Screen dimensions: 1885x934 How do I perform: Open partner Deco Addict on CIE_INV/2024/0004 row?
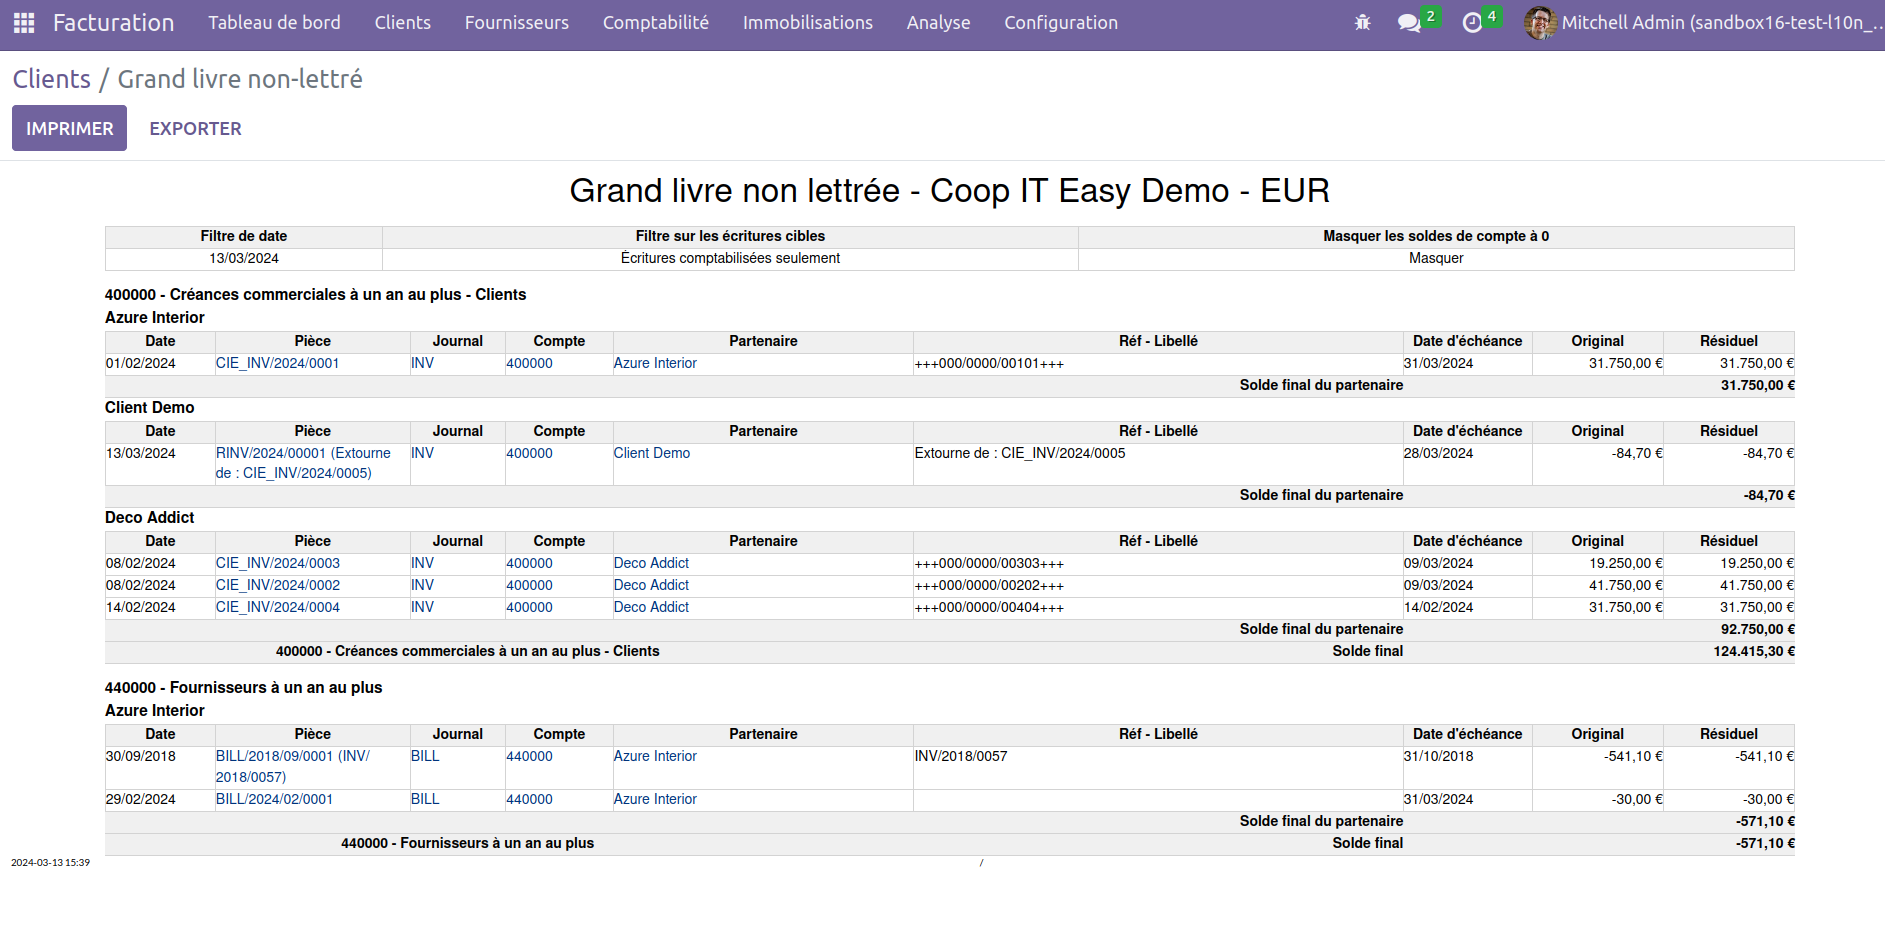pyautogui.click(x=651, y=607)
